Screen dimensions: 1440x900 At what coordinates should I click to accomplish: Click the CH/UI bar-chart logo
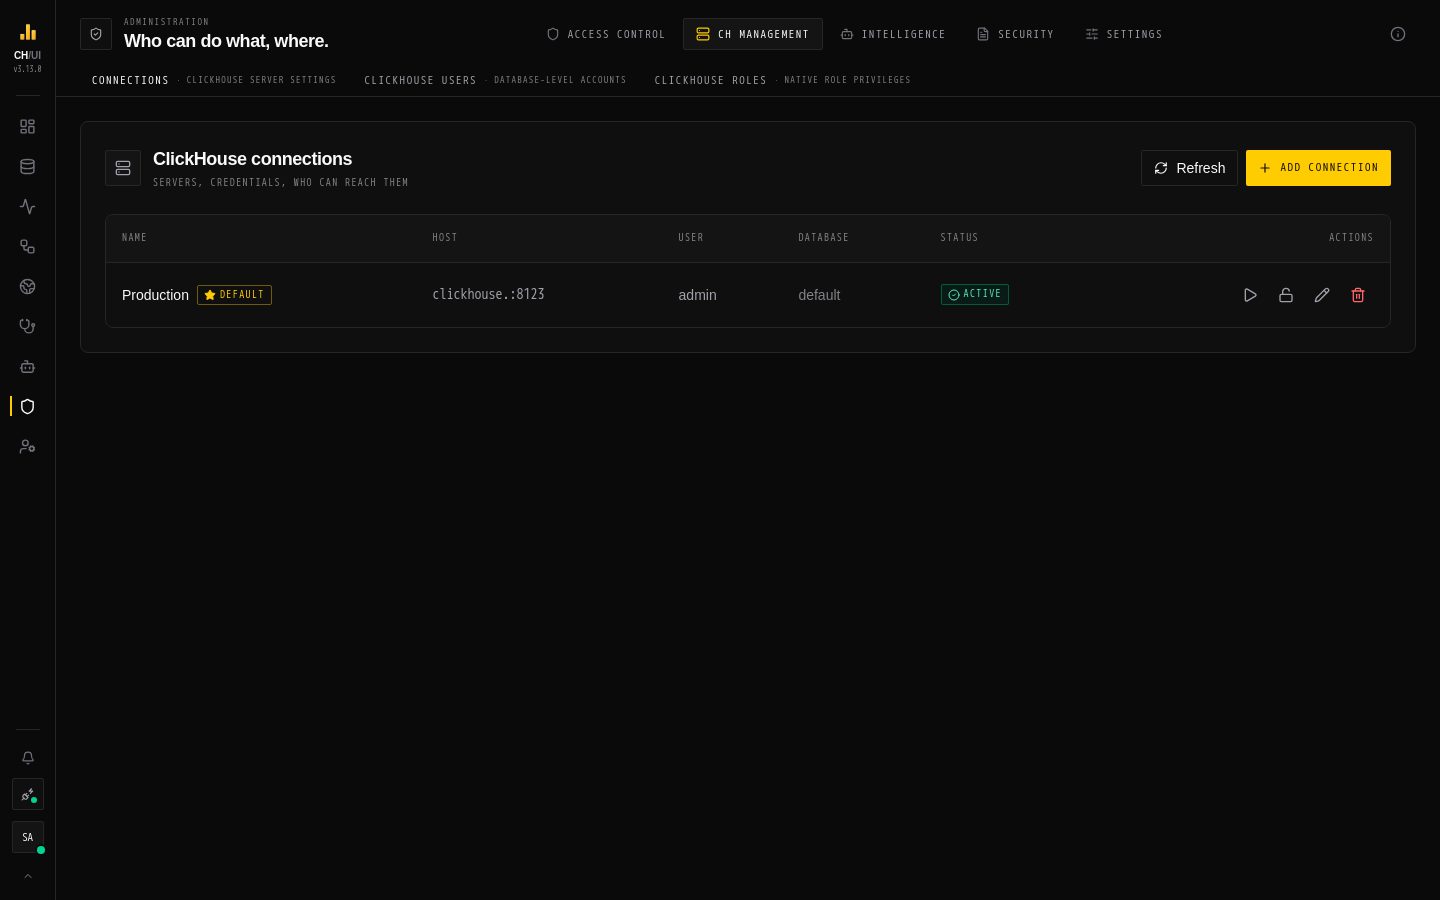pos(28,33)
